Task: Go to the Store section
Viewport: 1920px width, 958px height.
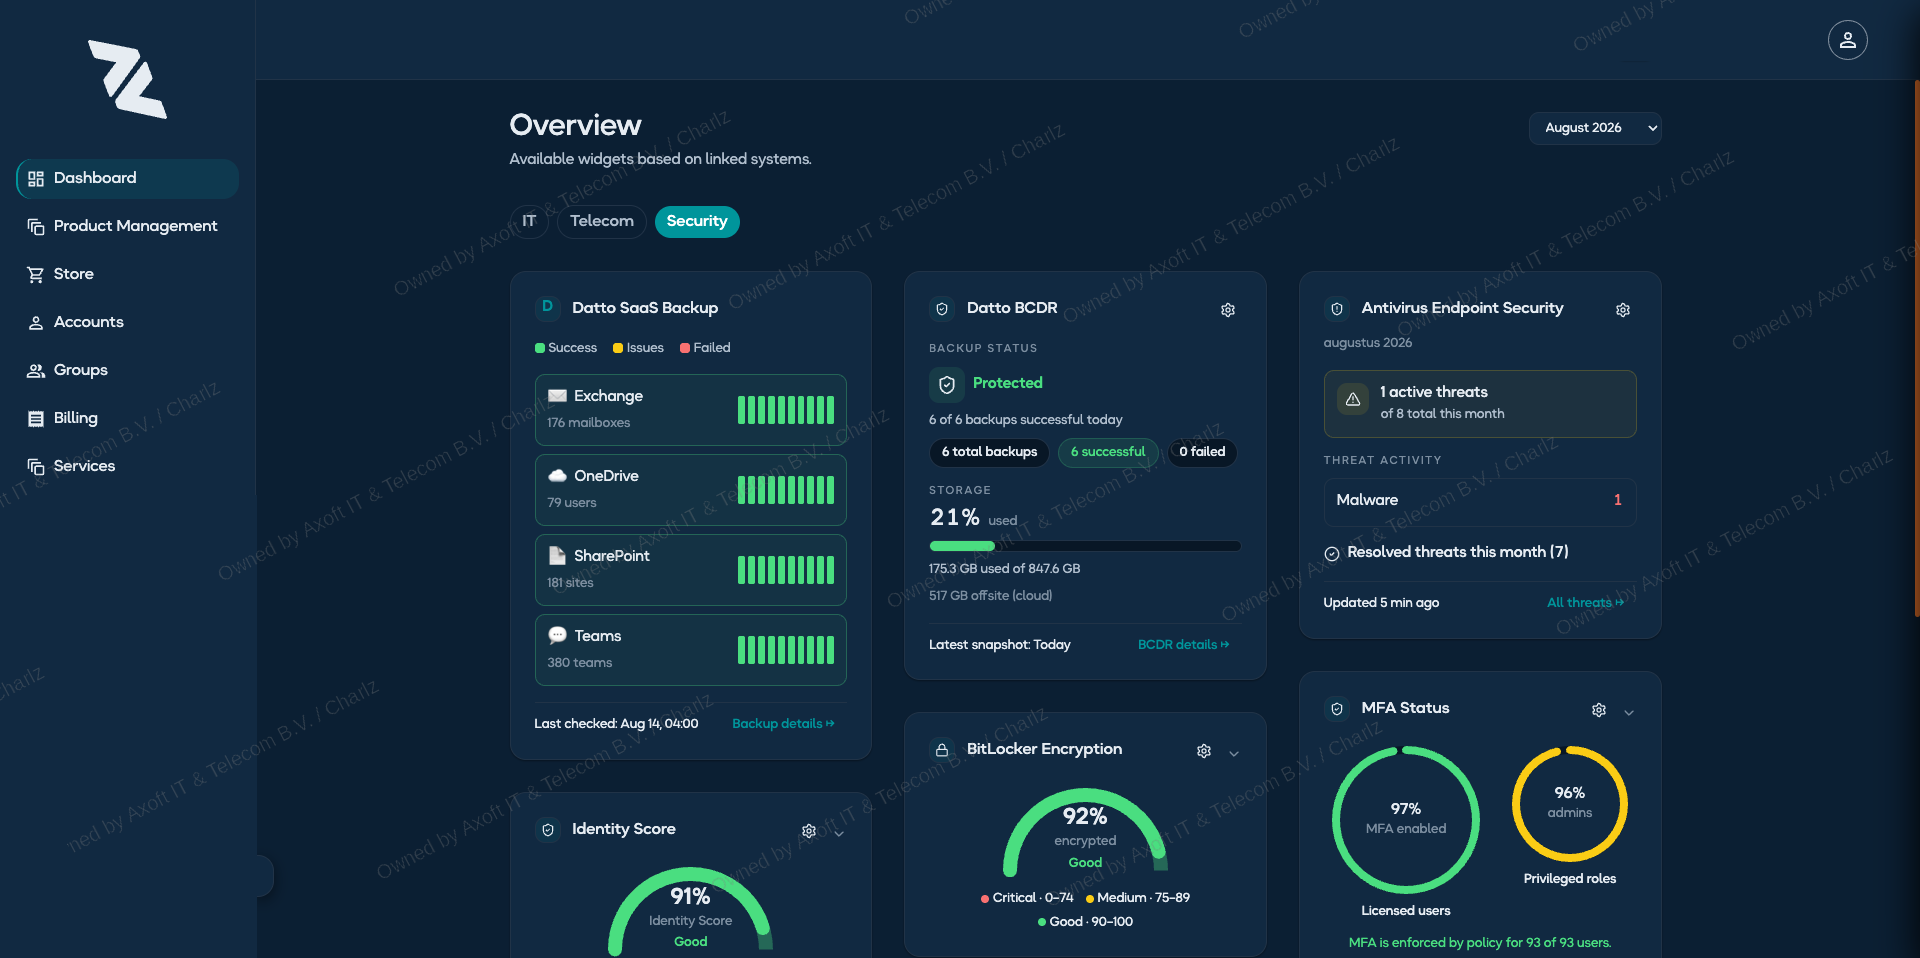Action: 127,274
